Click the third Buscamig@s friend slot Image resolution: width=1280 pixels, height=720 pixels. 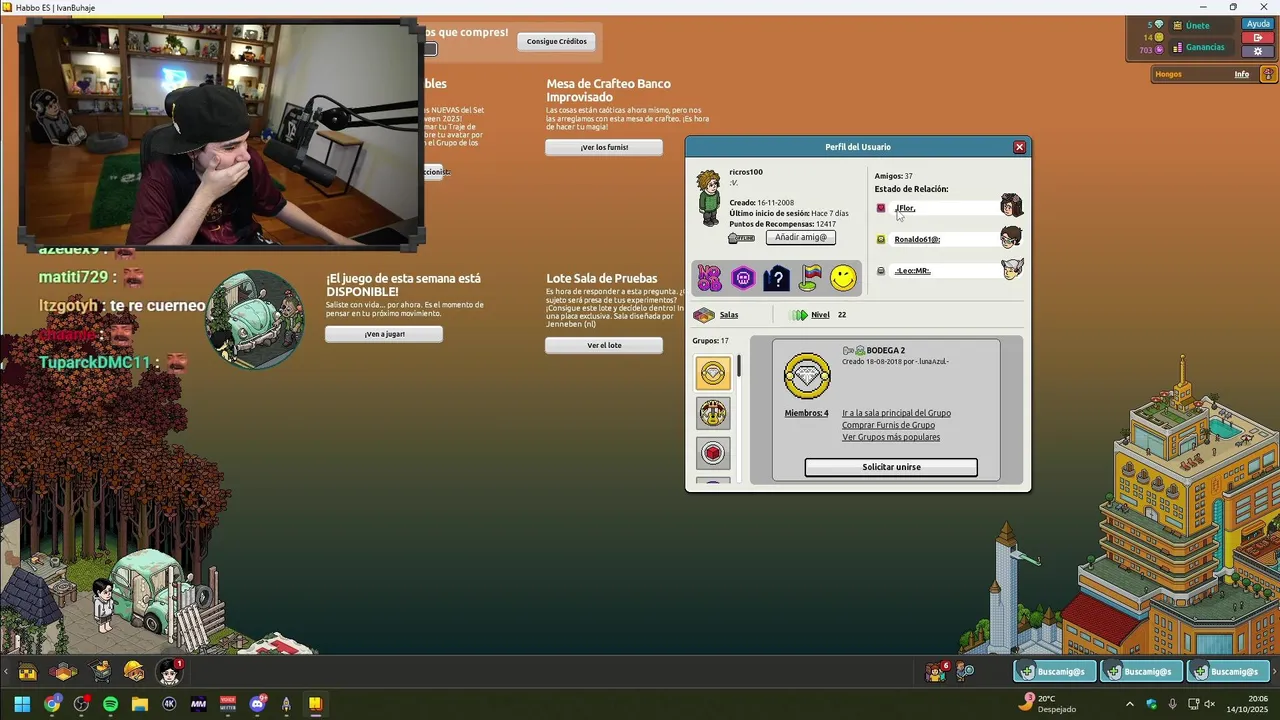[x=1228, y=671]
